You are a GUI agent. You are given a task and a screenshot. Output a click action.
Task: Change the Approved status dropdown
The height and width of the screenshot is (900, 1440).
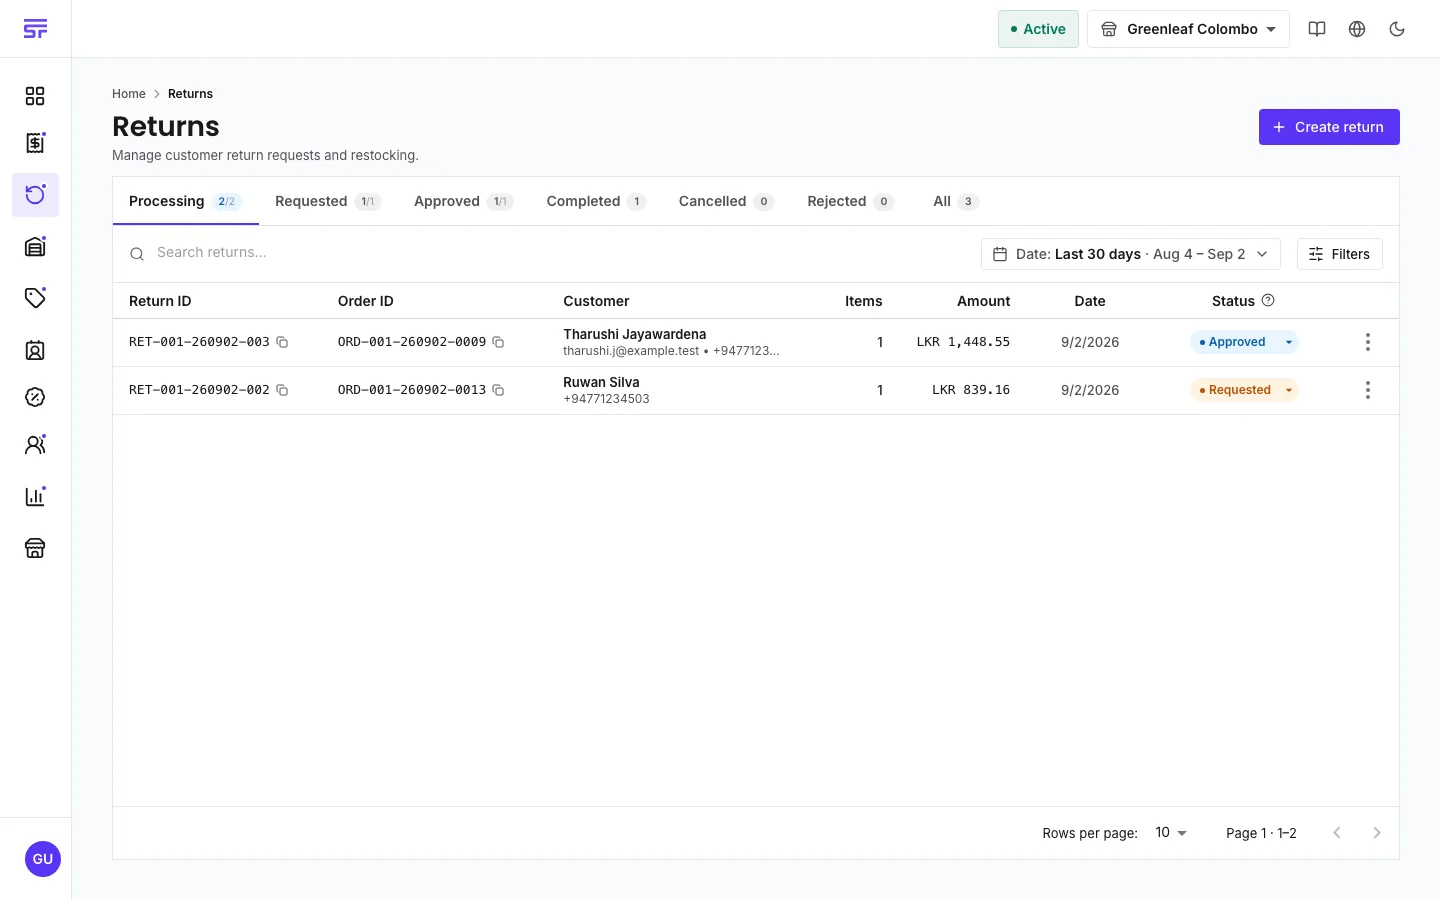(x=1244, y=342)
